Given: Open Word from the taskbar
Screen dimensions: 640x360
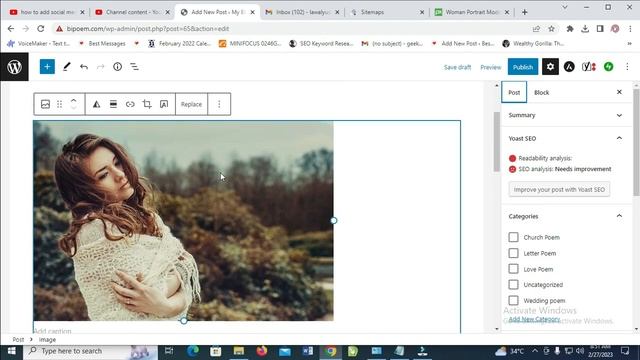Looking at the screenshot, I should pyautogui.click(x=308, y=351).
